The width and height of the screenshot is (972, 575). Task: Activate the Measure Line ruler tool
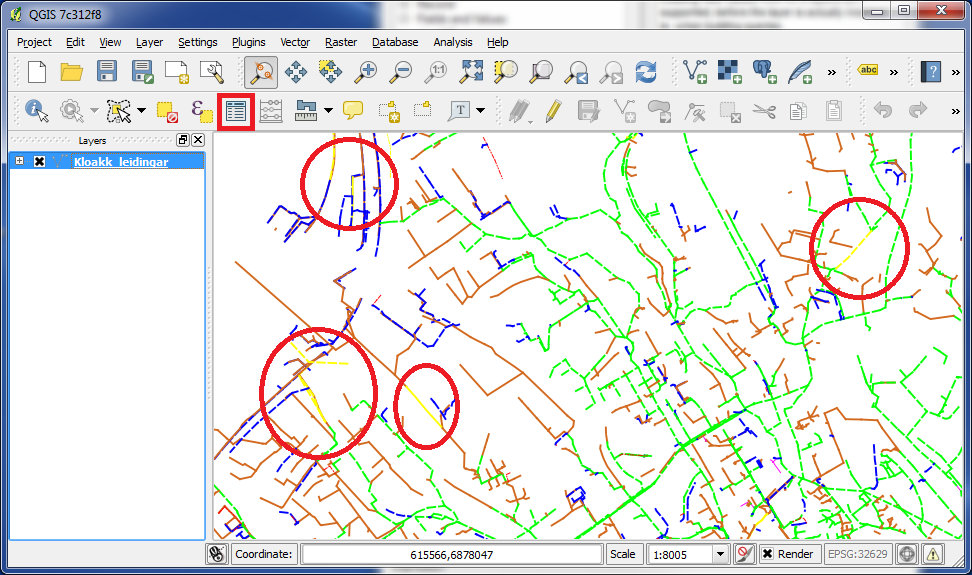pyautogui.click(x=306, y=112)
